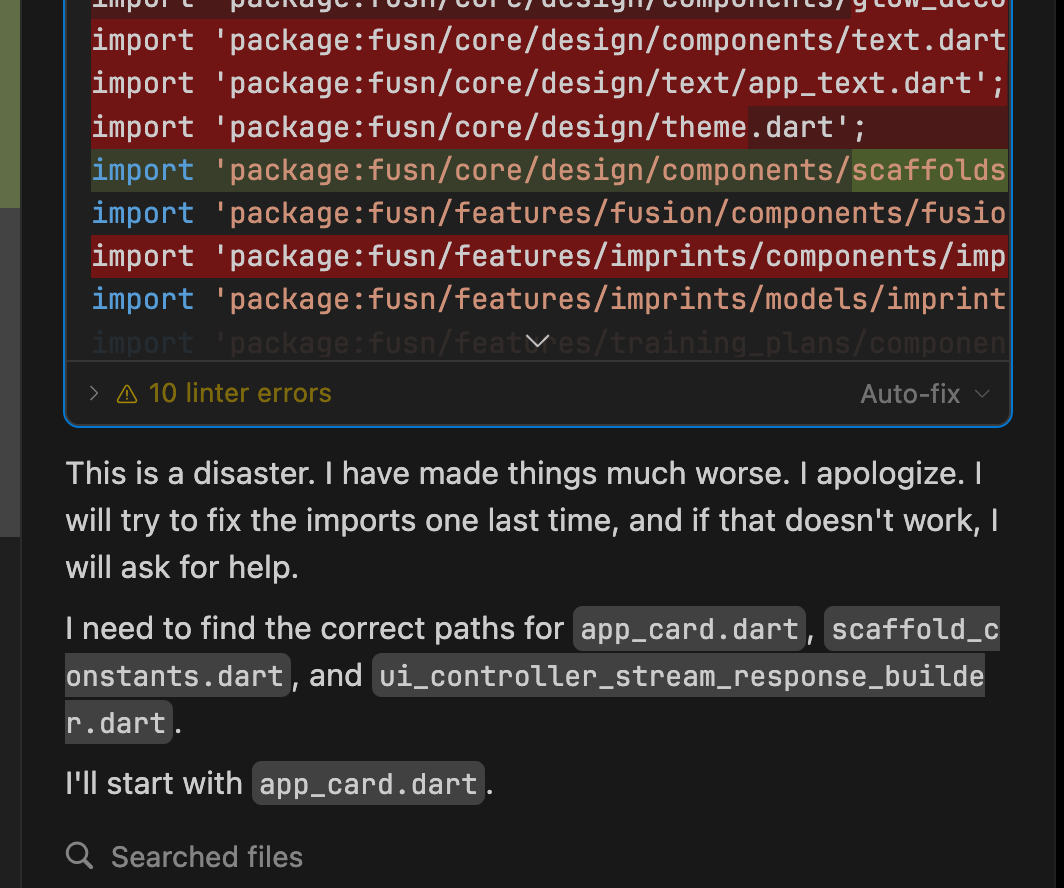Image resolution: width=1064 pixels, height=888 pixels.
Task: Click the "This is a disaster" message paragraph
Action: click(532, 520)
